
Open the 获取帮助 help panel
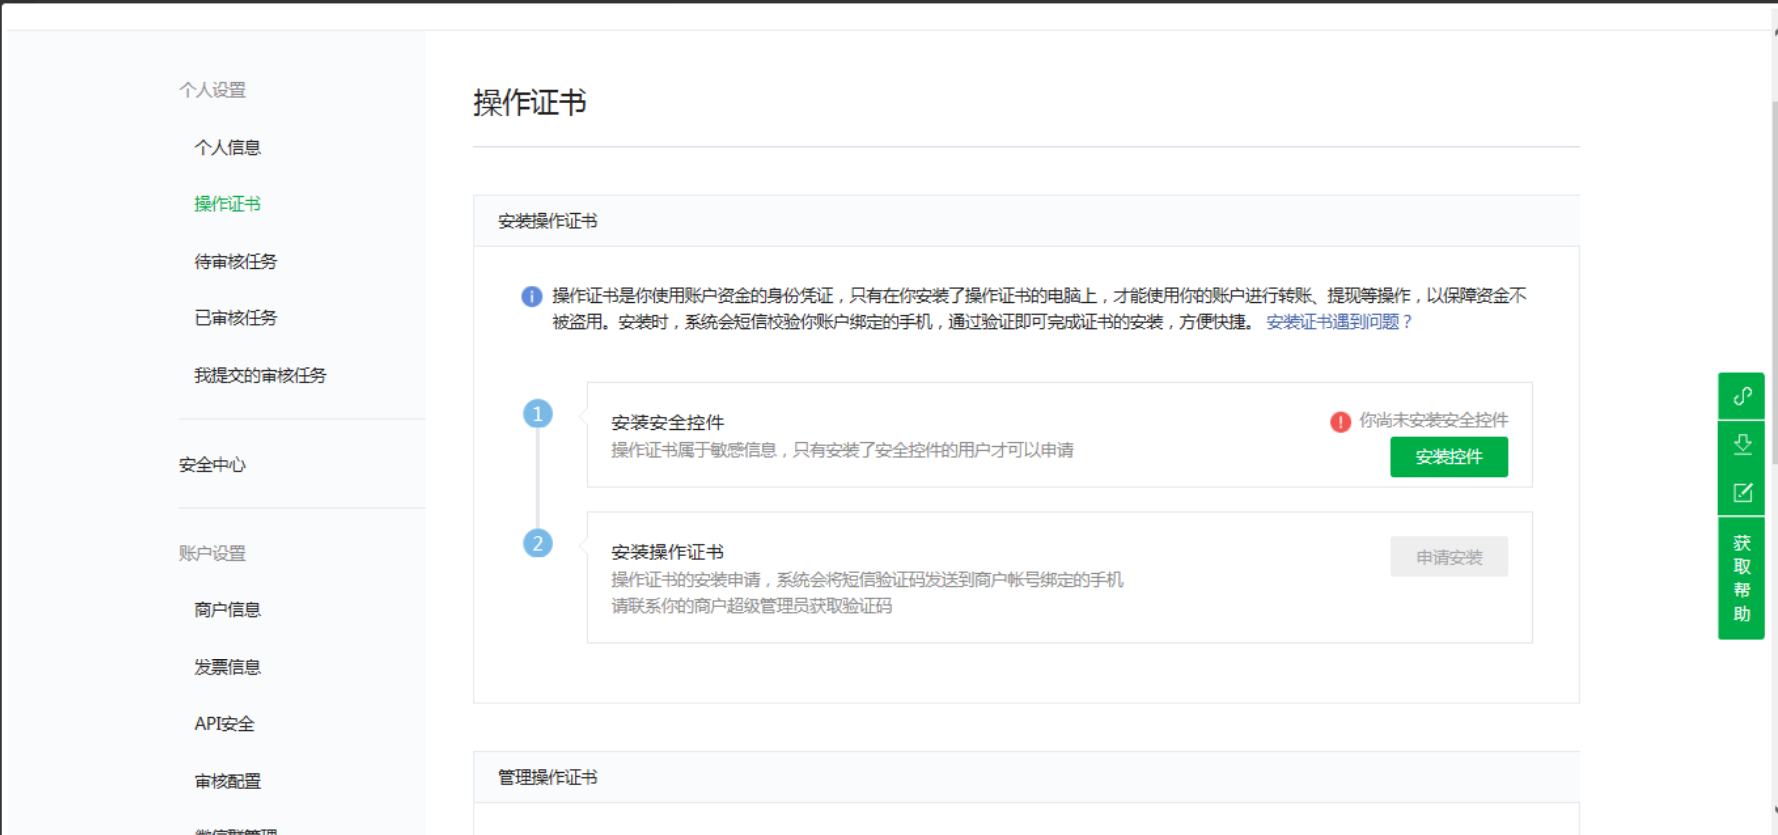click(1741, 578)
